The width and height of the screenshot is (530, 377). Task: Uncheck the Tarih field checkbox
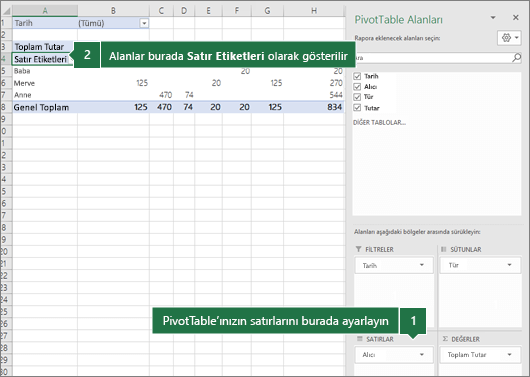click(357, 76)
